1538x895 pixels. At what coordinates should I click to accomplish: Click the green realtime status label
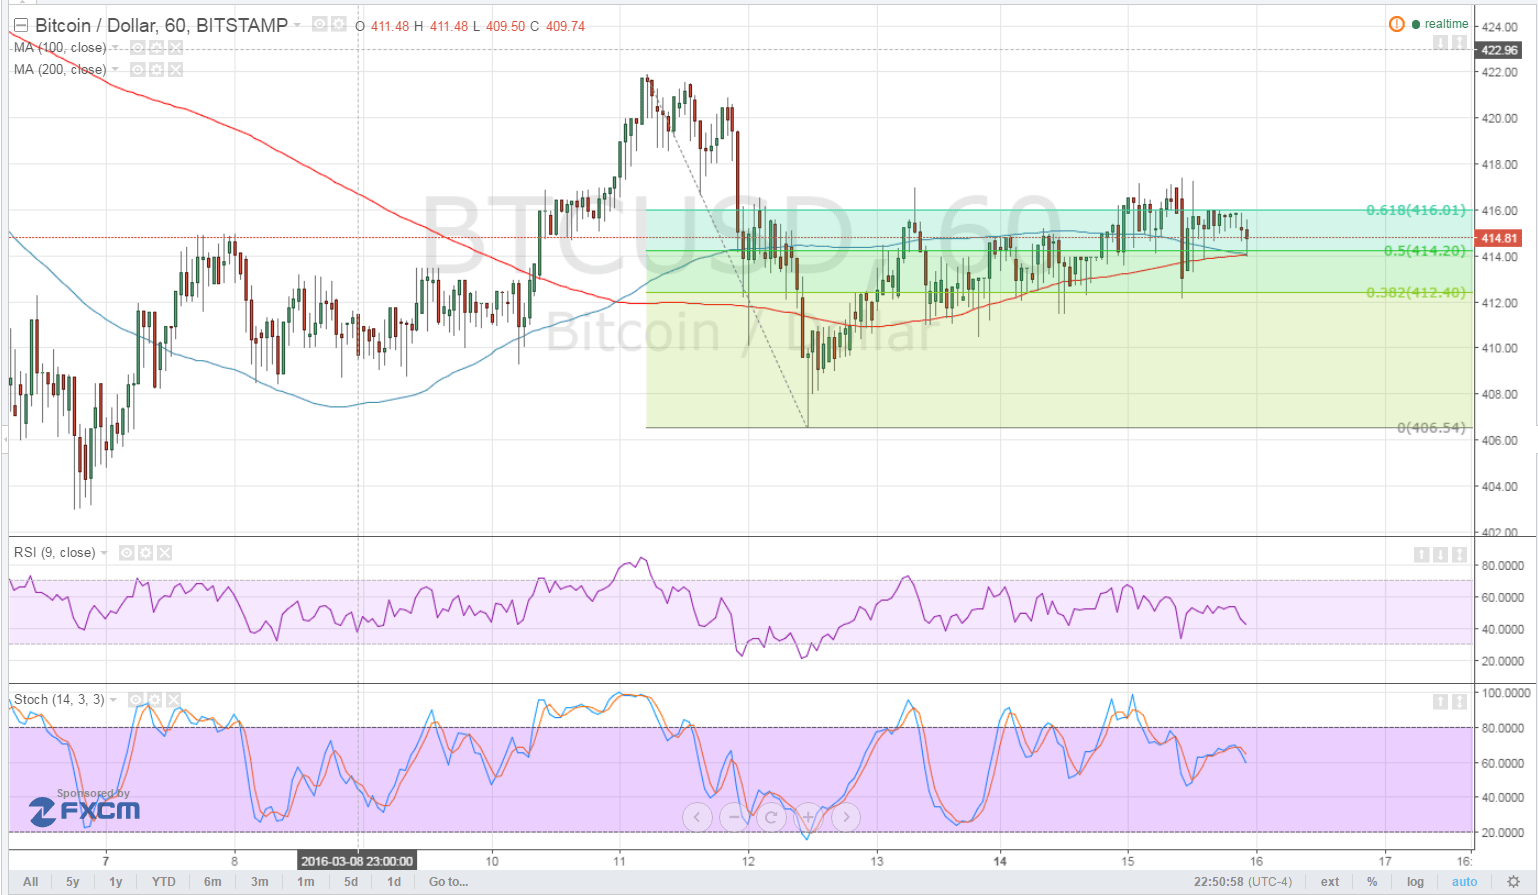click(1441, 24)
